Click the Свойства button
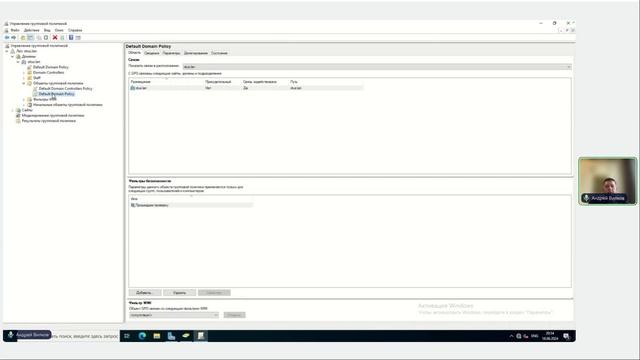This screenshot has height=360, width=640. point(214,293)
